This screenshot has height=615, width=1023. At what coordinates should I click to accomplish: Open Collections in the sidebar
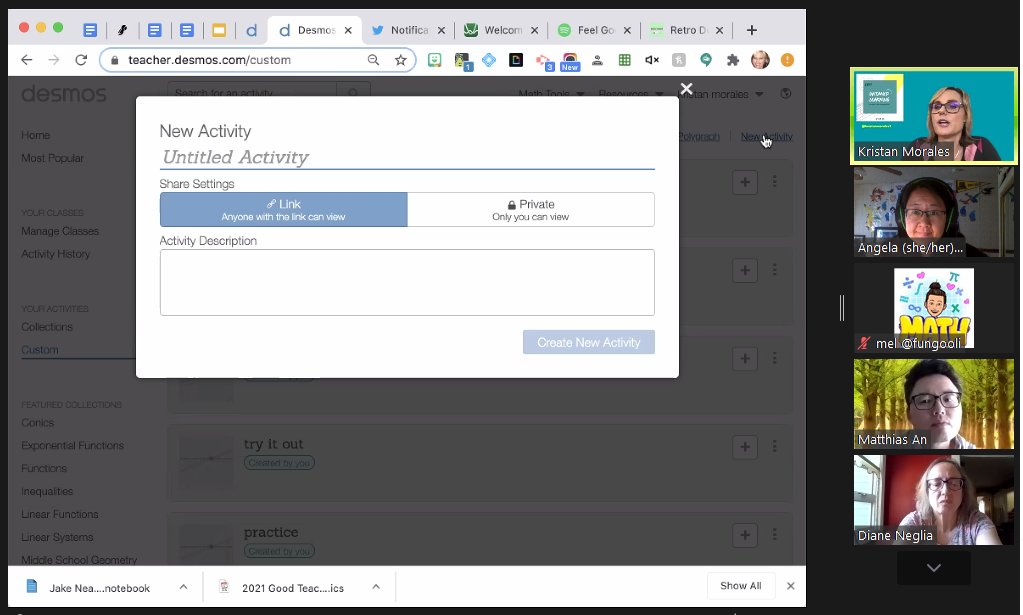[x=46, y=327]
